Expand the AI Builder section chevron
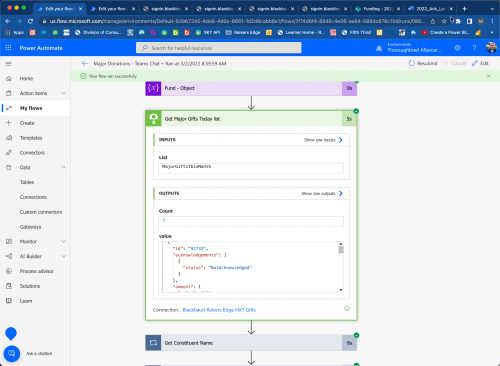500x366 pixels. click(x=63, y=256)
